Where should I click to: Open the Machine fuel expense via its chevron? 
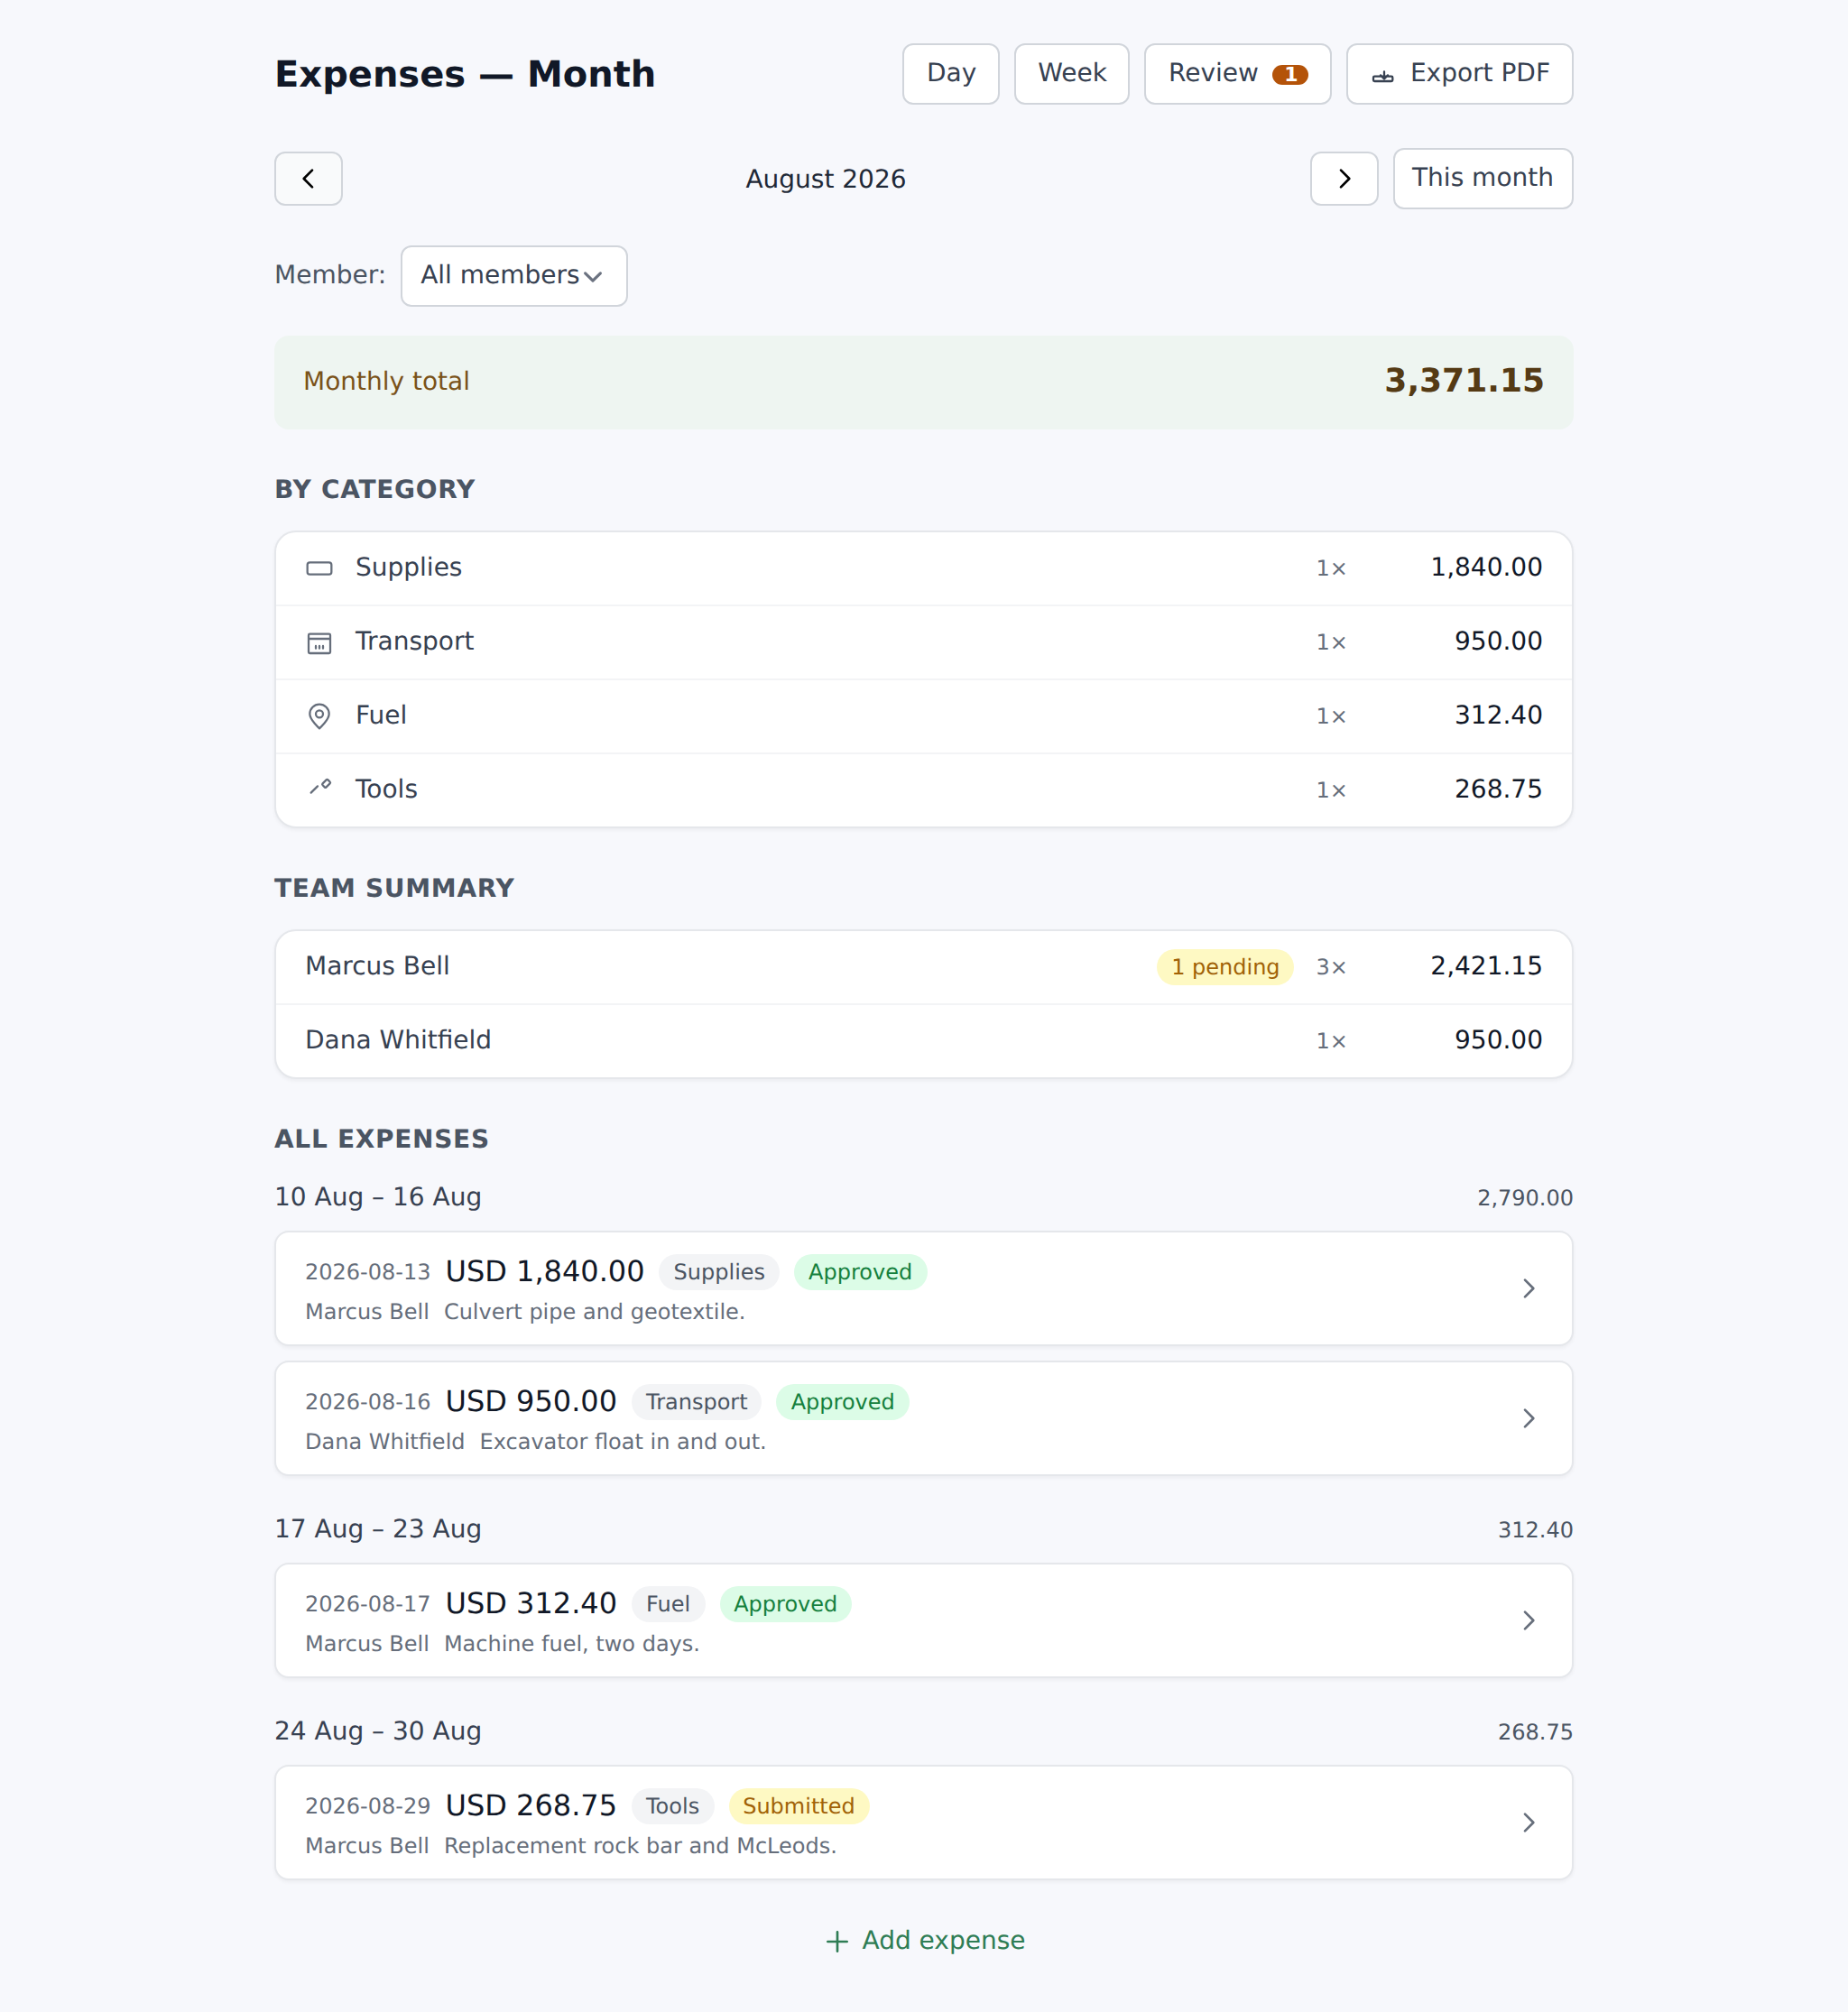1528,1620
